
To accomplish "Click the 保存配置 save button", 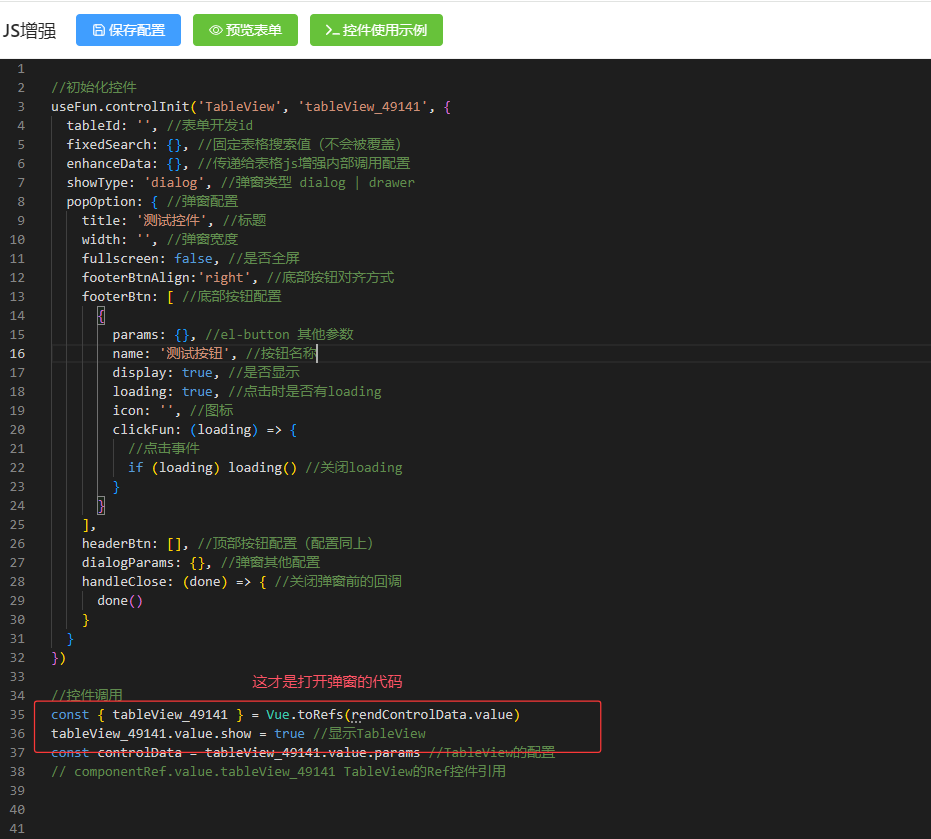I will [128, 30].
